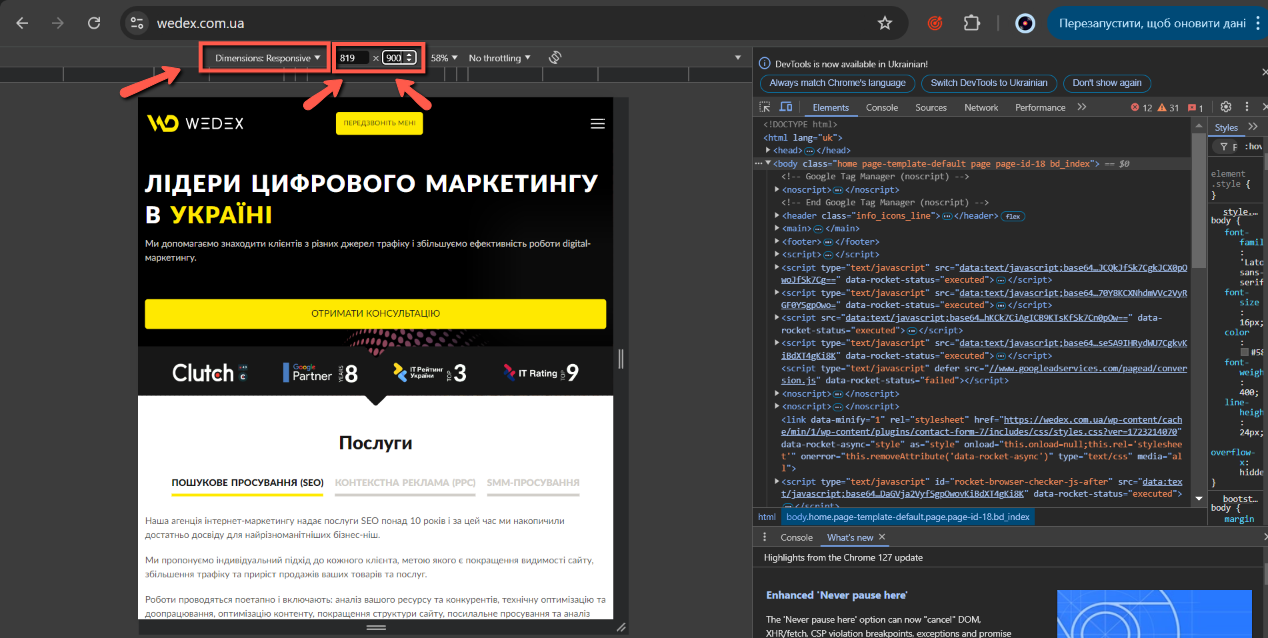Open the Network tab
The image size is (1268, 638).
click(981, 107)
